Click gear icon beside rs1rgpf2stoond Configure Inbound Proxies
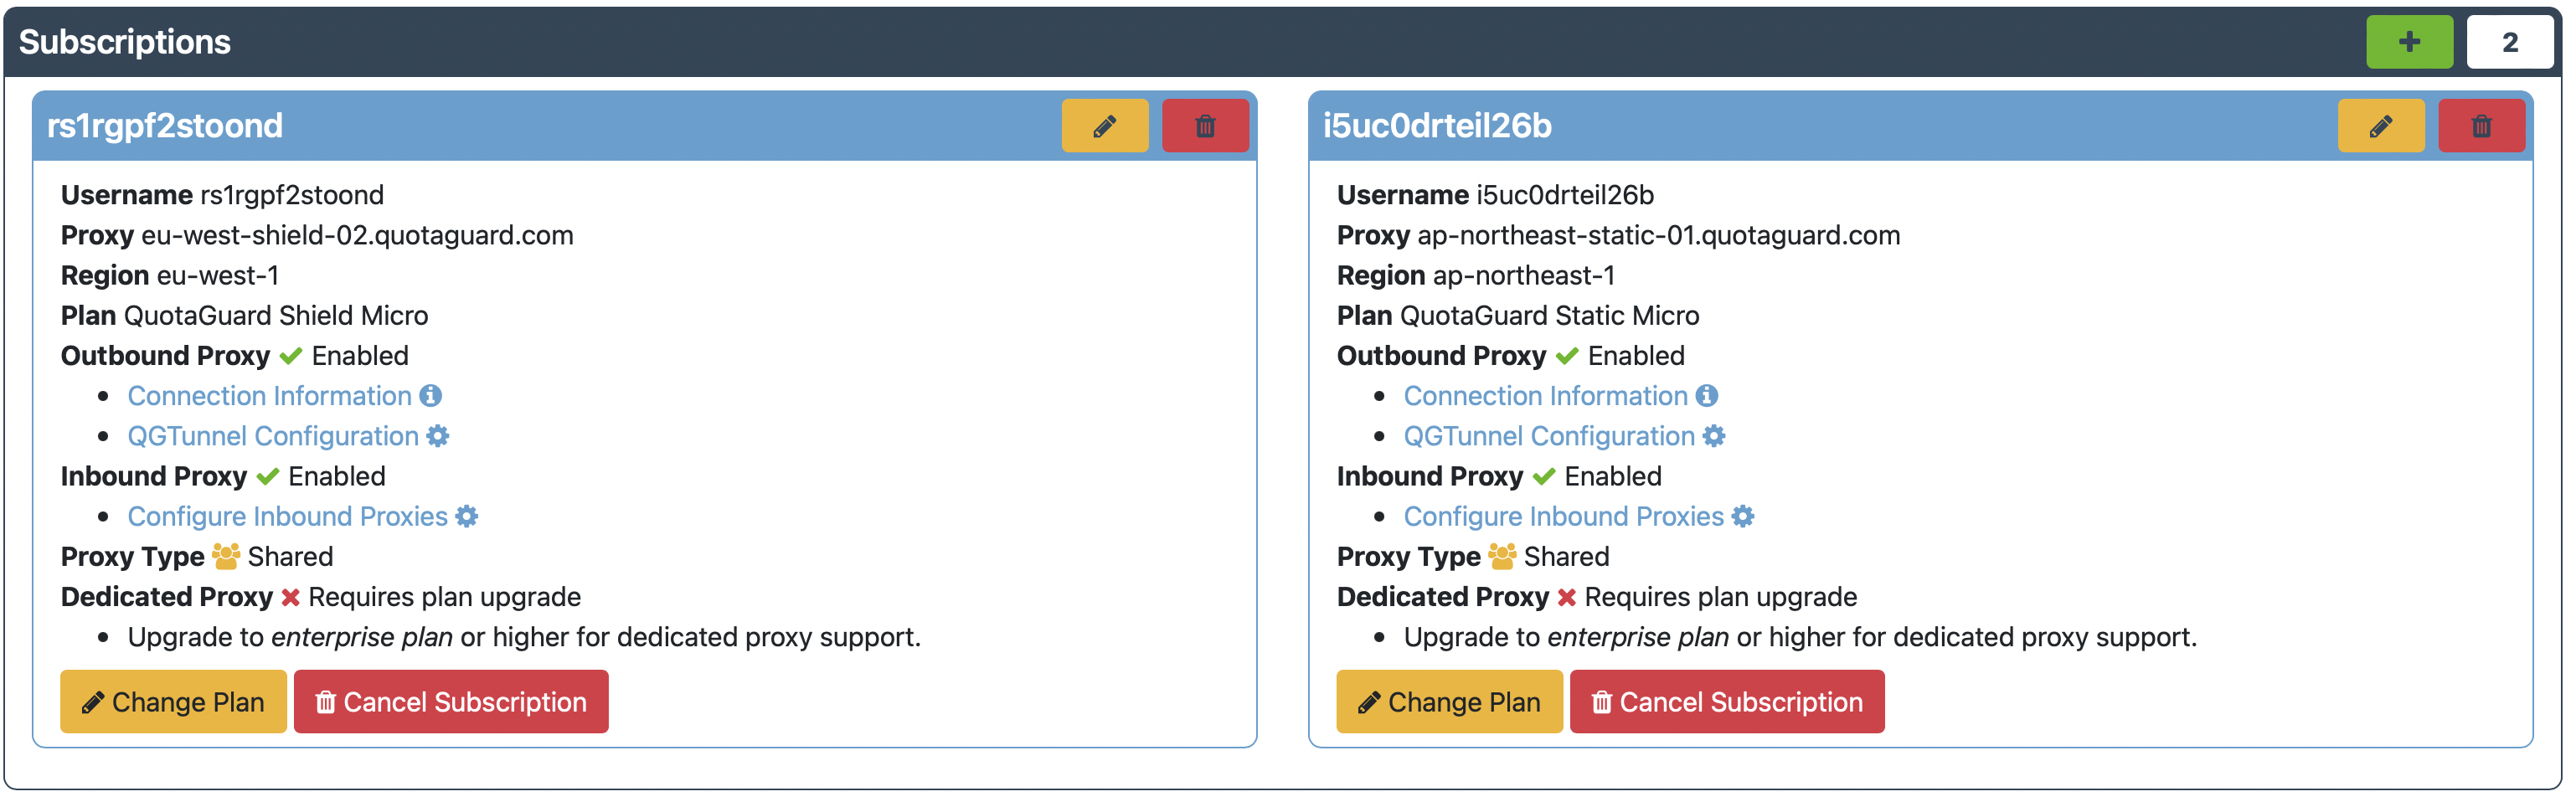Screen dimensions: 2576x807 coord(467,516)
